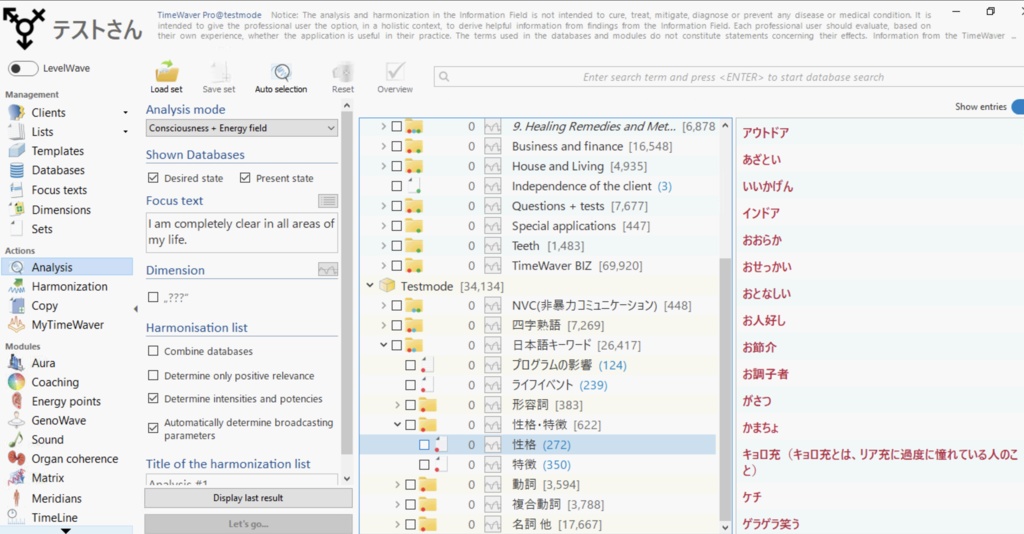Open Focus texts in the sidebar

59,190
